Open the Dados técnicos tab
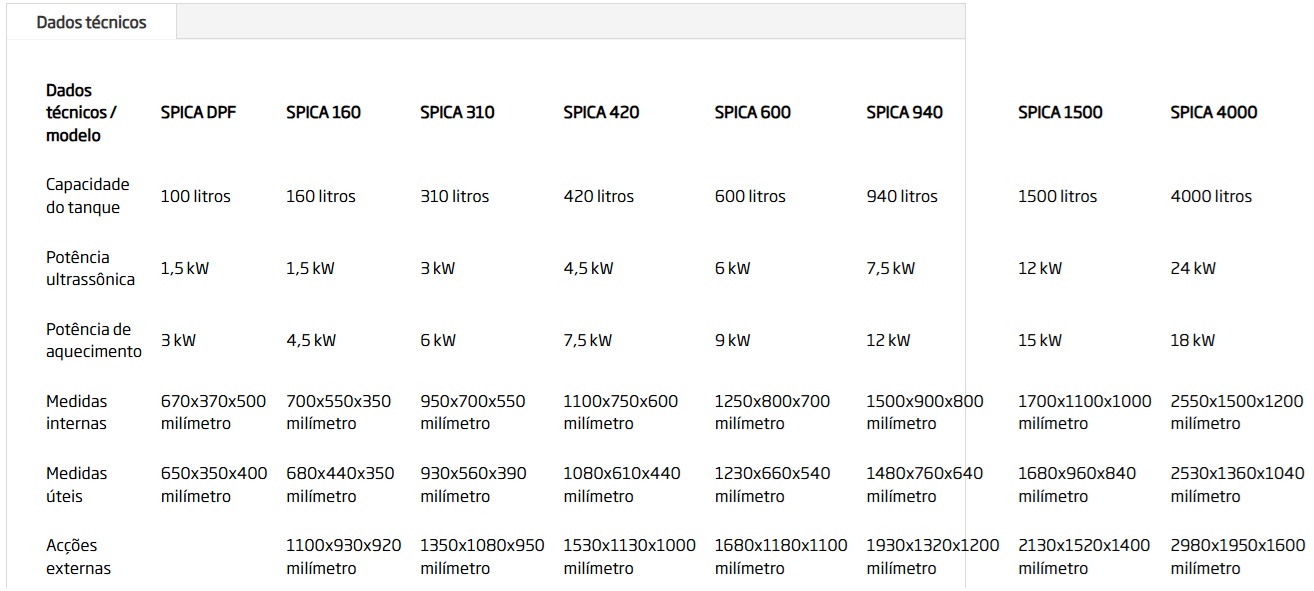 coord(91,22)
